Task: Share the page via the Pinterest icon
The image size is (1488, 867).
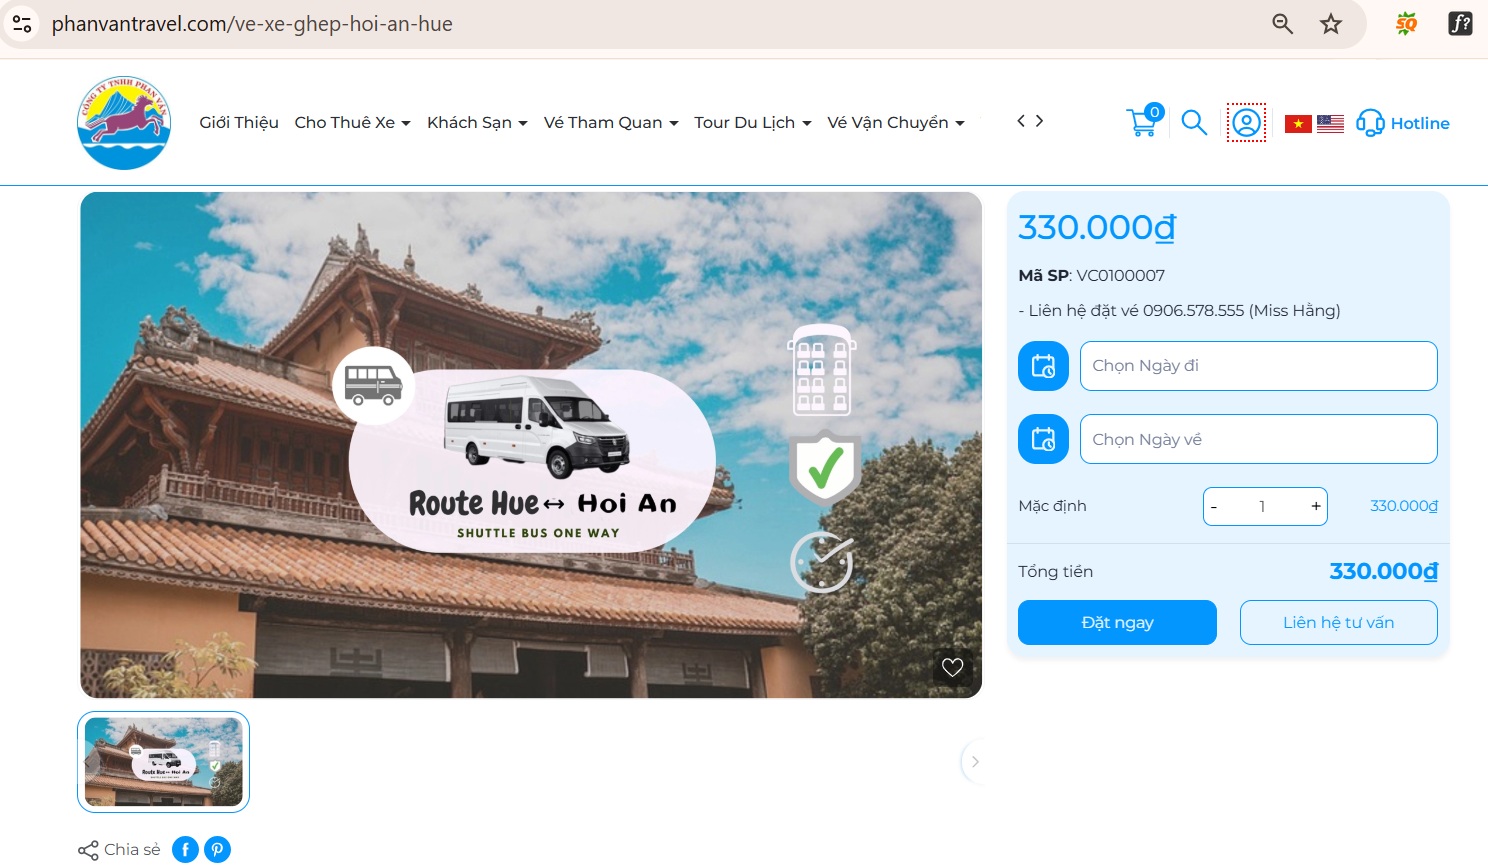Action: point(217,848)
